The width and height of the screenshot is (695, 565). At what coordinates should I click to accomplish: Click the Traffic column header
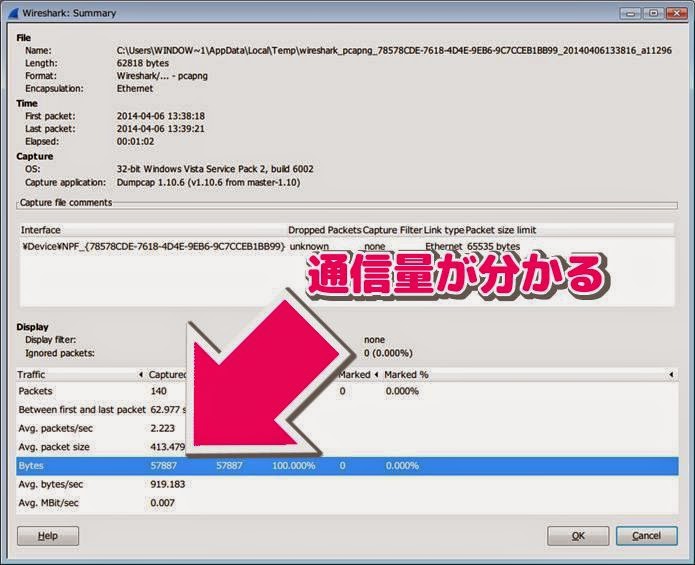point(80,374)
